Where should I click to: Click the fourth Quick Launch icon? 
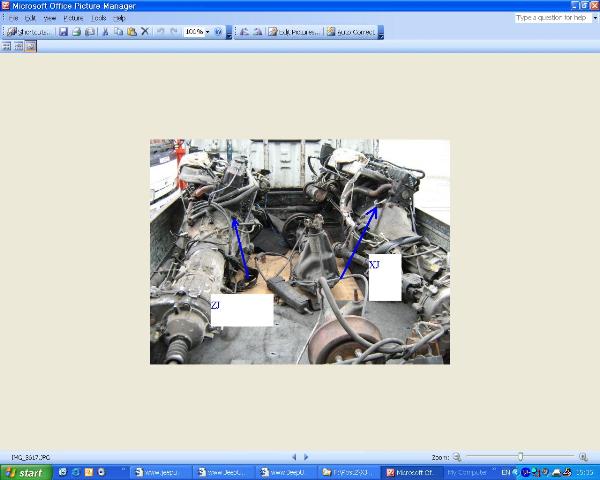[x=101, y=472]
